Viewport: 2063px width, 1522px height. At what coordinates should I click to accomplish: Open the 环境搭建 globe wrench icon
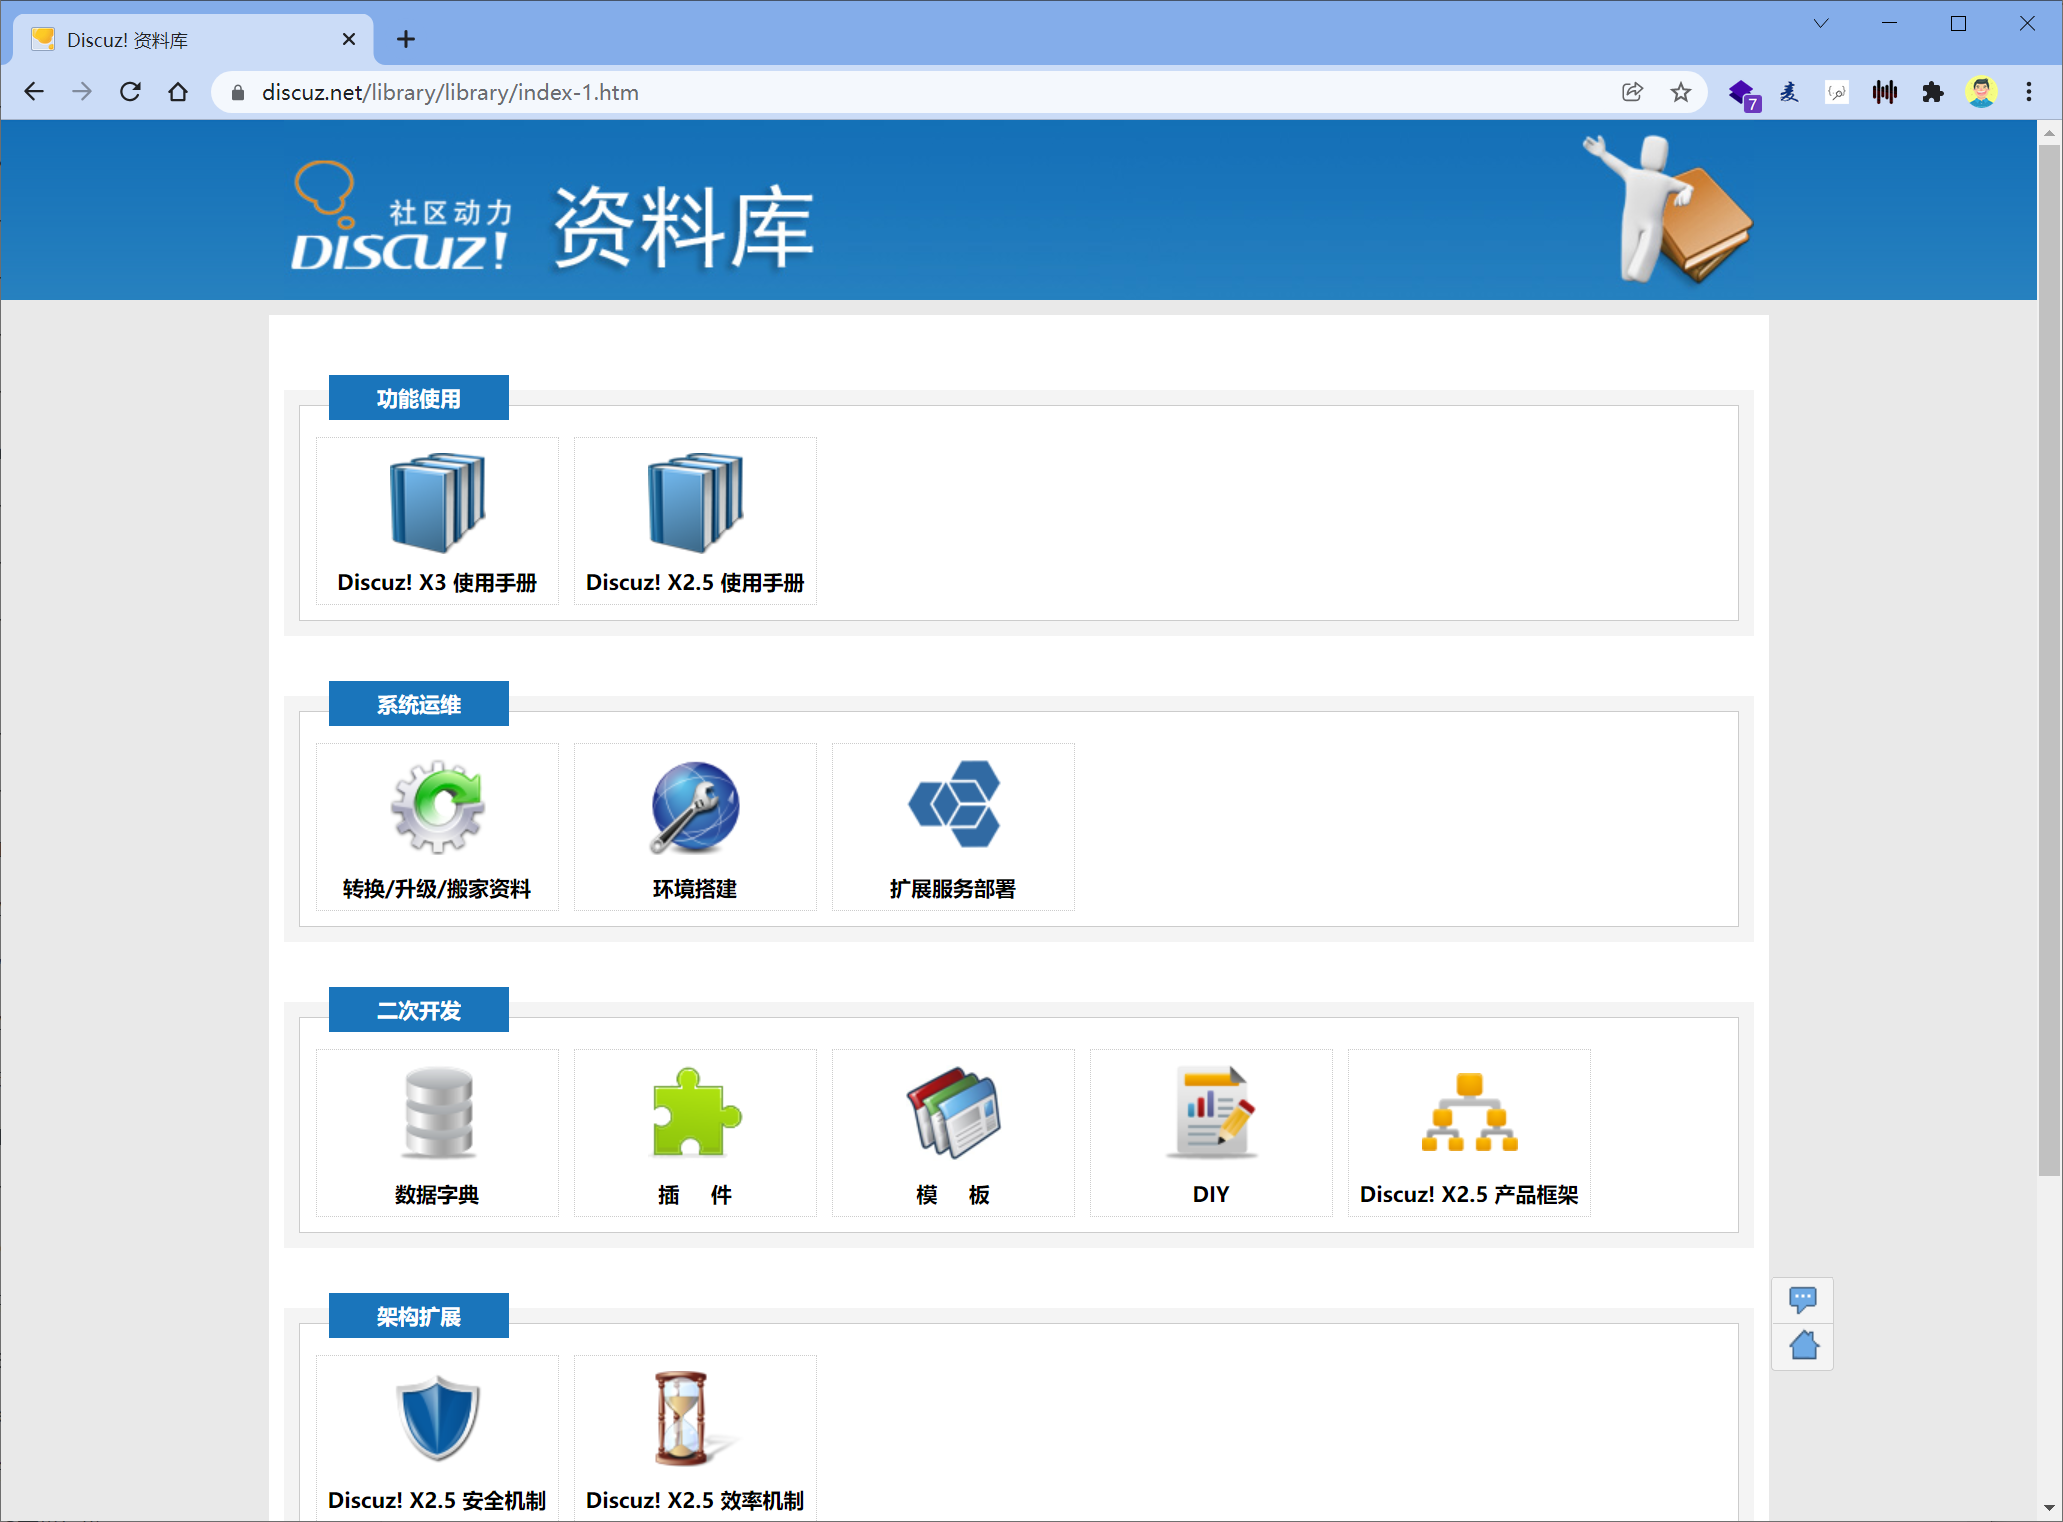pos(695,807)
